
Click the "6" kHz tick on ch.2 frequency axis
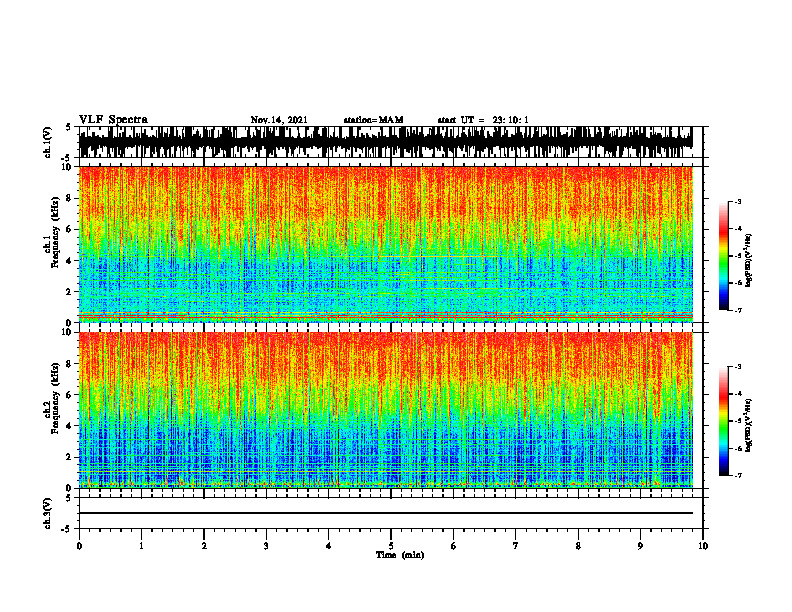click(69, 395)
